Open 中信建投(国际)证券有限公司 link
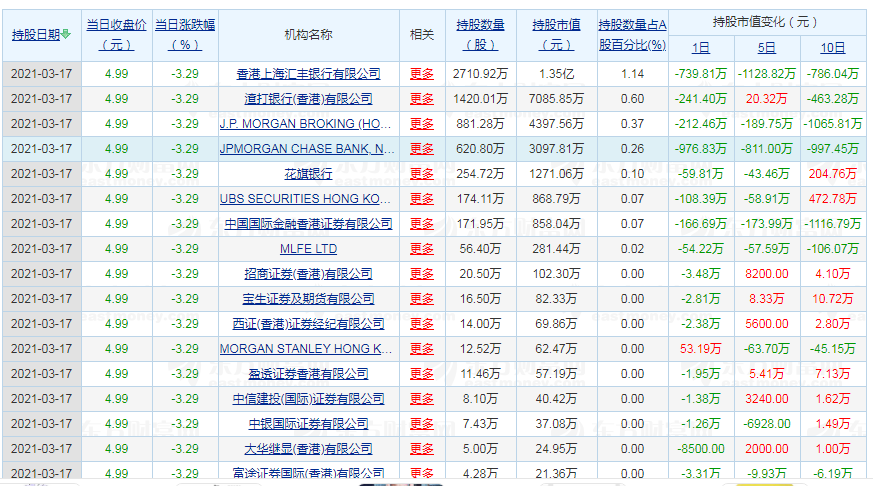The image size is (873, 486). [308, 399]
